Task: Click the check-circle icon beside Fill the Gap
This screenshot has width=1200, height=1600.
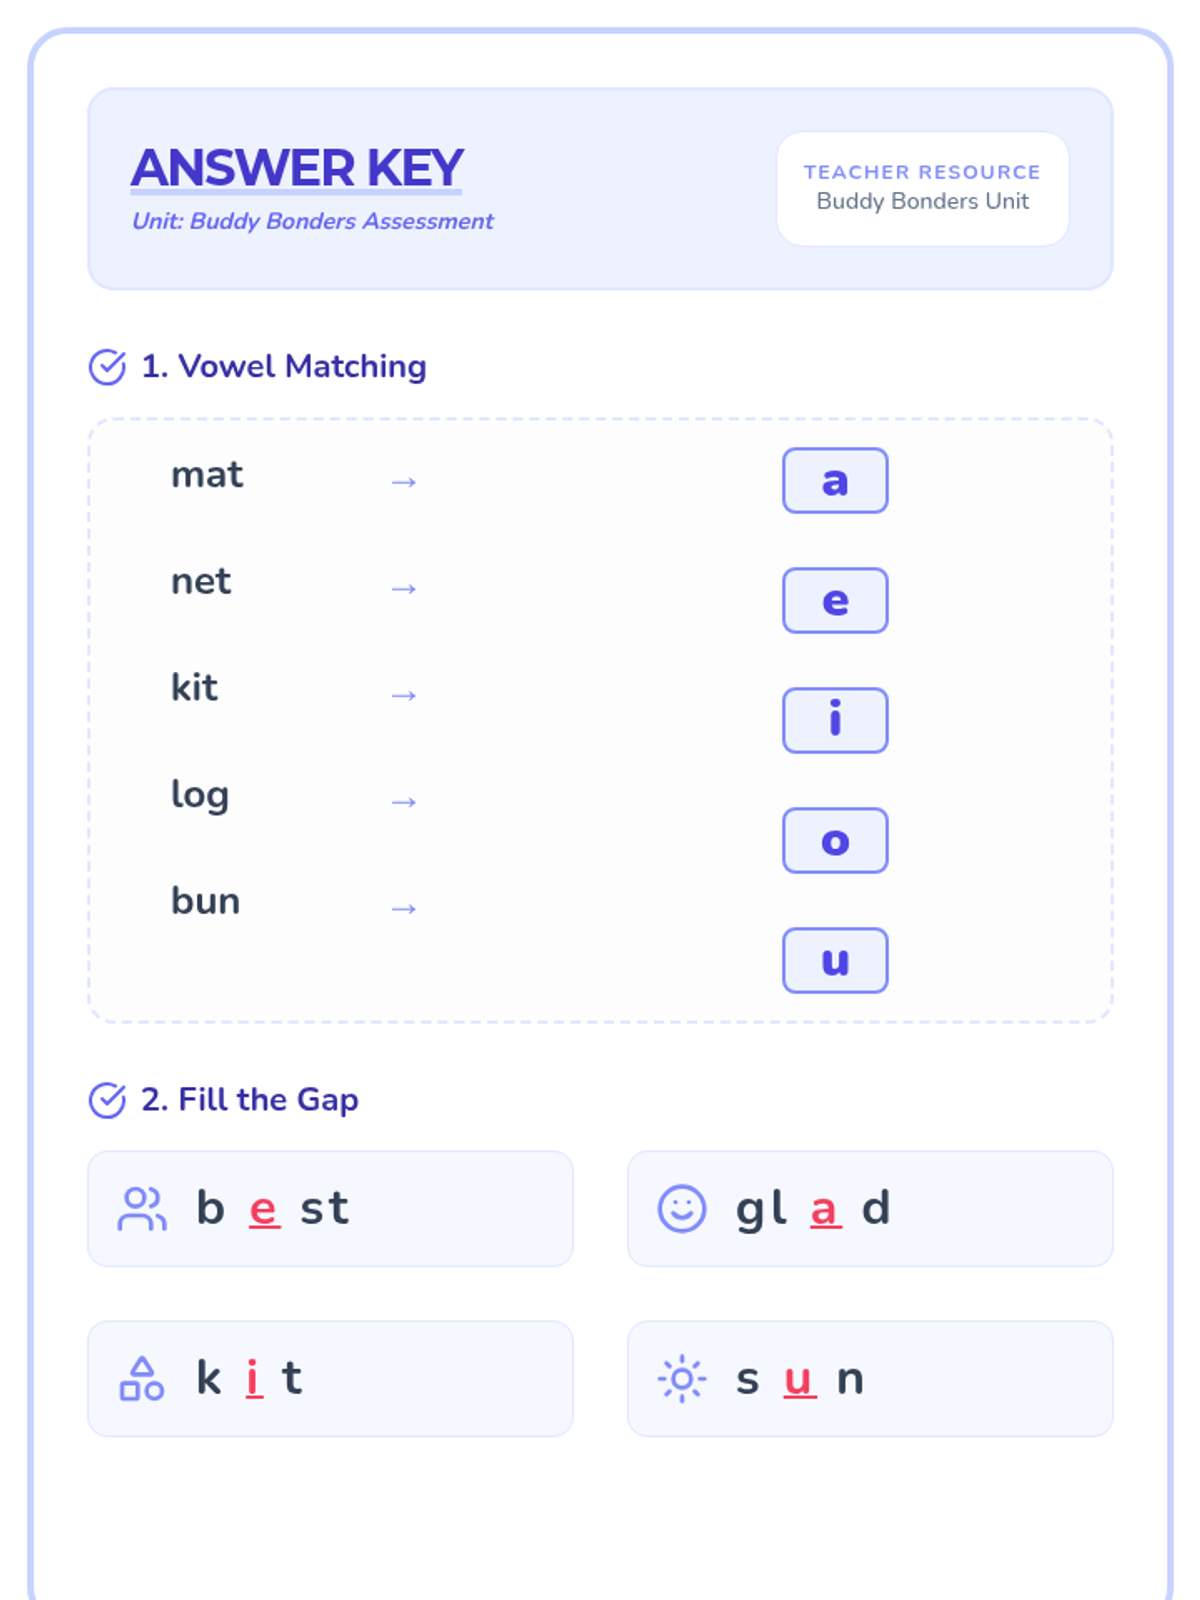Action: (107, 1100)
